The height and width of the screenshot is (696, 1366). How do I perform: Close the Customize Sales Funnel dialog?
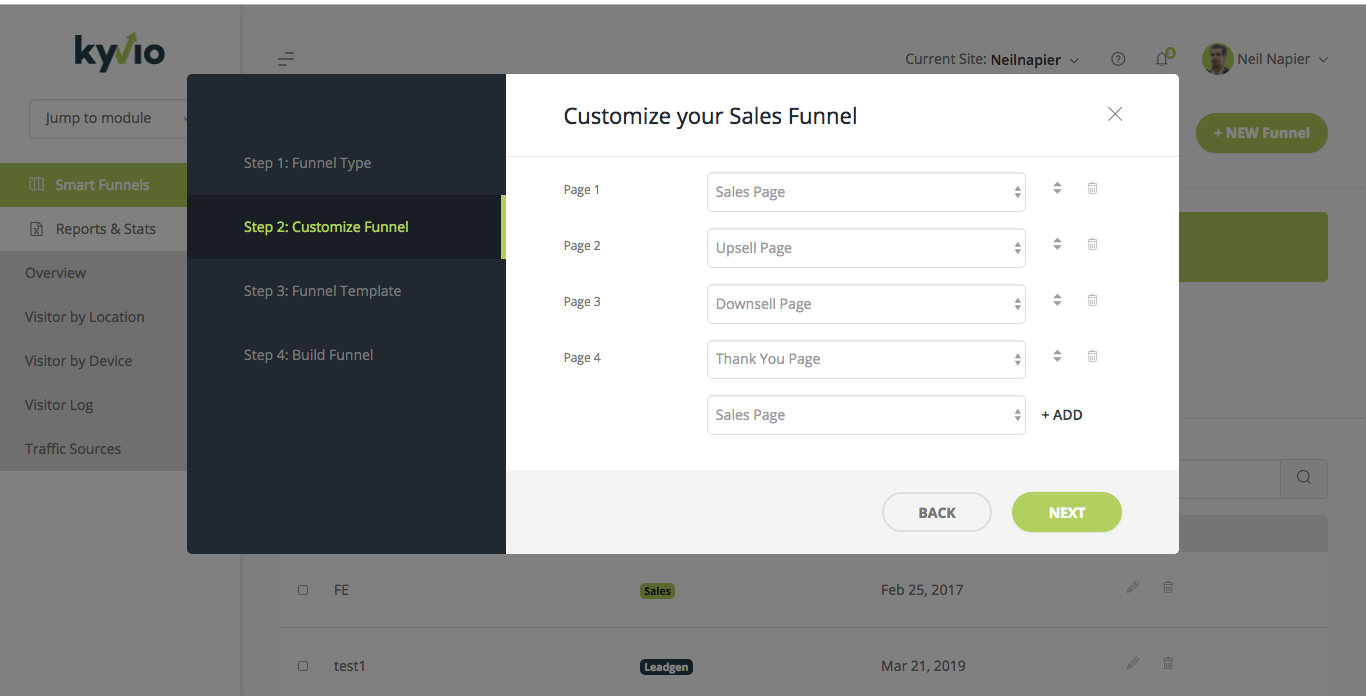(x=1115, y=114)
